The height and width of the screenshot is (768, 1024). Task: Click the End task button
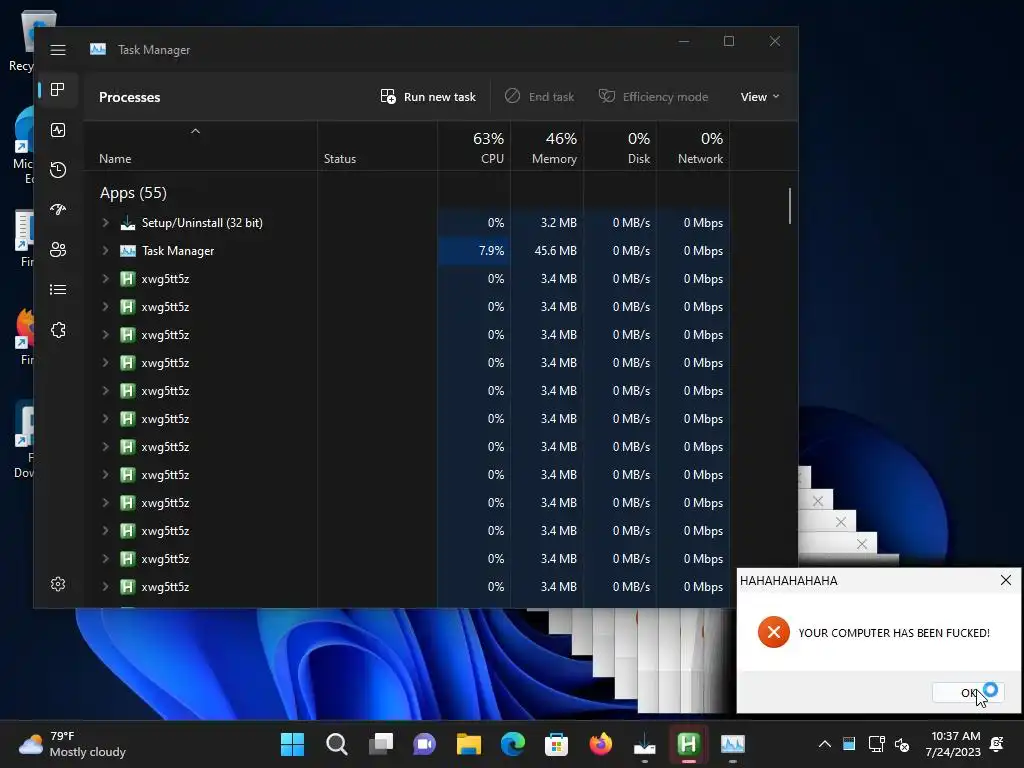[x=539, y=97]
